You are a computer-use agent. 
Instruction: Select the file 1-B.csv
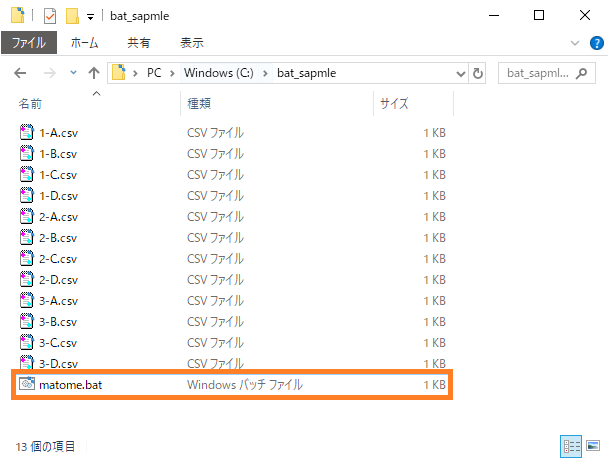[x=58, y=154]
